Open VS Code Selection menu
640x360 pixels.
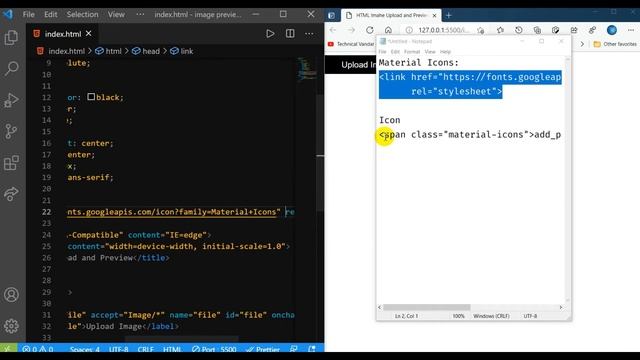pyautogui.click(x=82, y=14)
